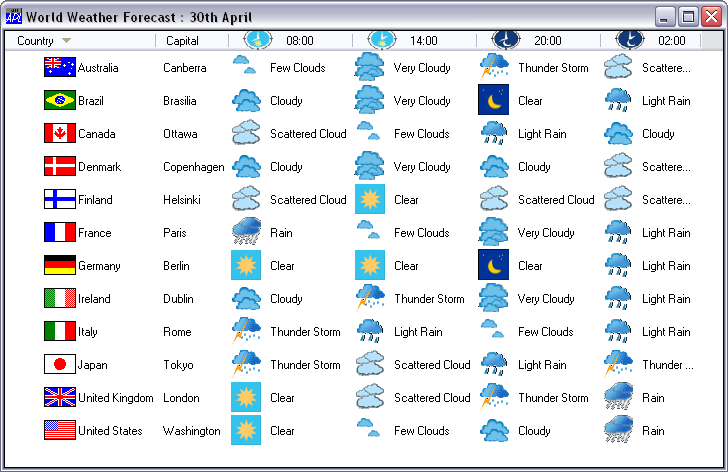Viewport: 728px width, 472px height.
Task: Sort by the Country column sort arrow
Action: pos(66,41)
